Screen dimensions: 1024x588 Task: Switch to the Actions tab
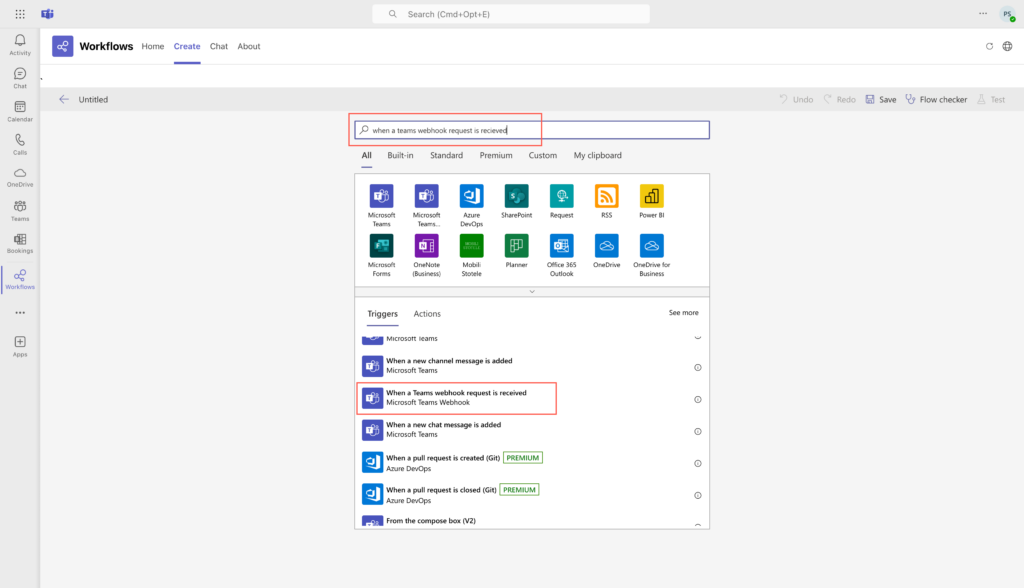[427, 313]
